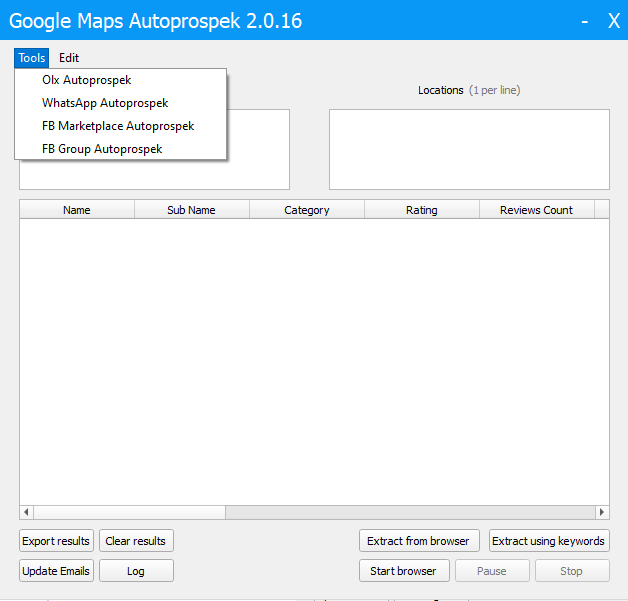Select Olx Autoprospek from Tools menu
Screen dimensions: 628x601
tap(120, 80)
